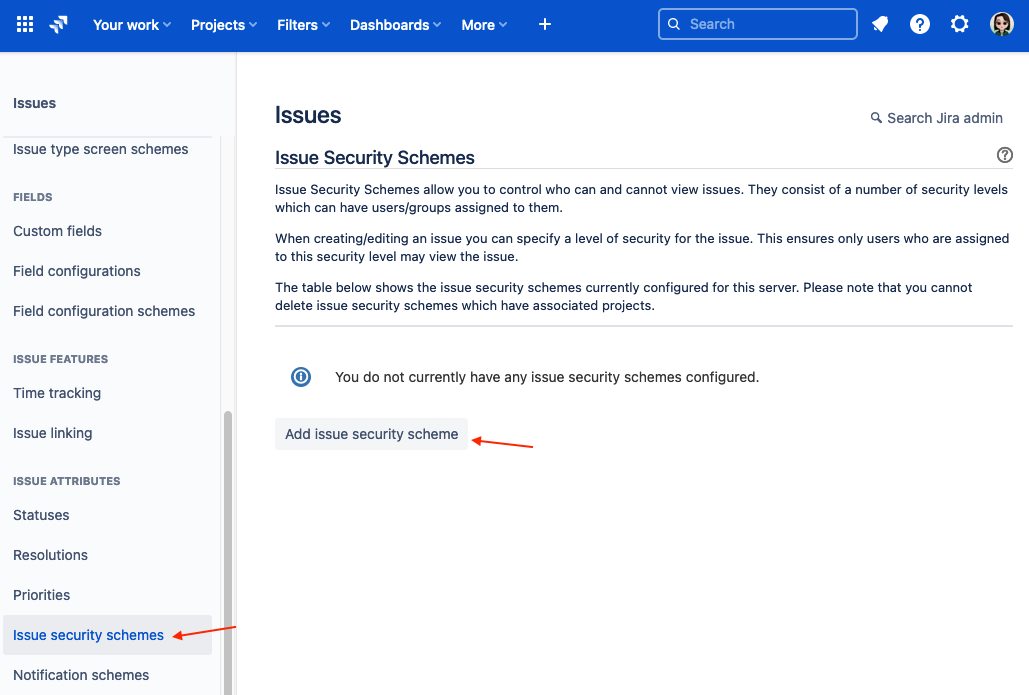Click the magnifier in Search Jira admin
This screenshot has width=1029, height=695.
tap(876, 118)
